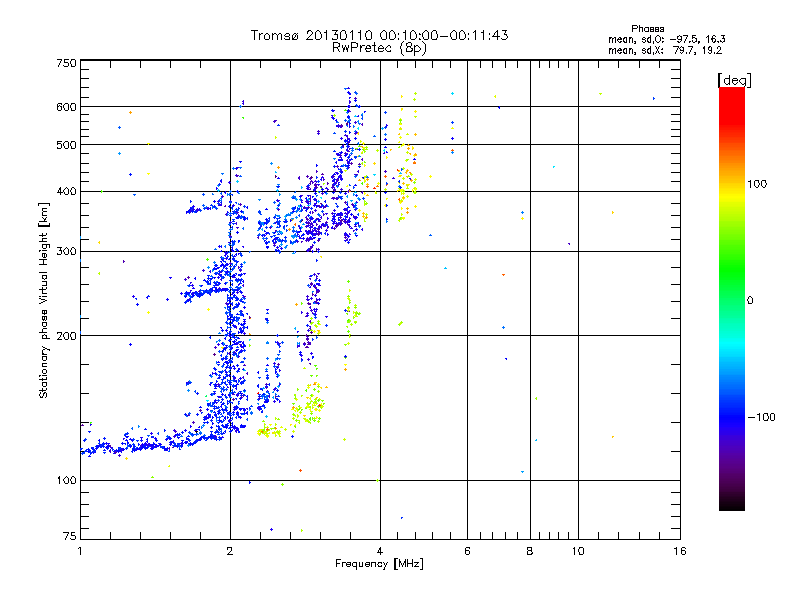
Task: Click the 4 label on frequency axis
Action: pyautogui.click(x=380, y=551)
